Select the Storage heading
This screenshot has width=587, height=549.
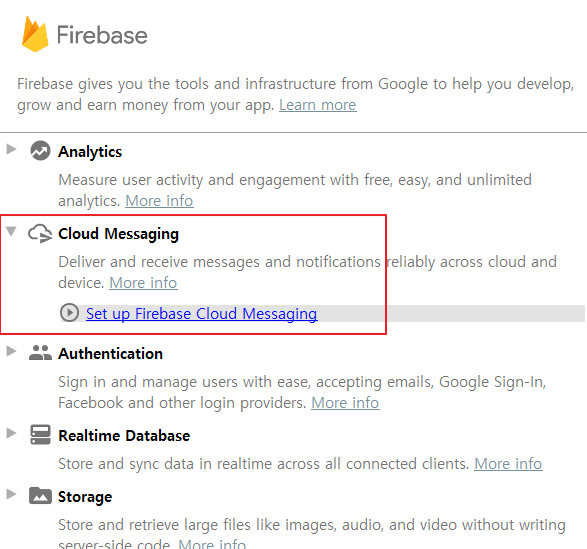(85, 497)
